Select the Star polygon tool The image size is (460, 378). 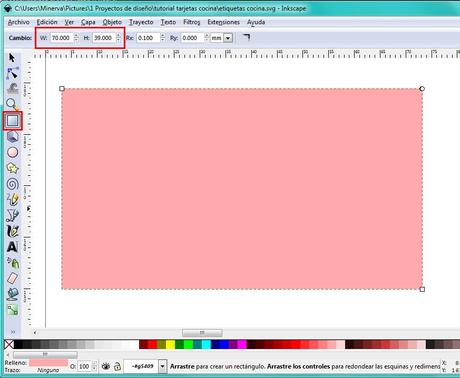[13, 168]
